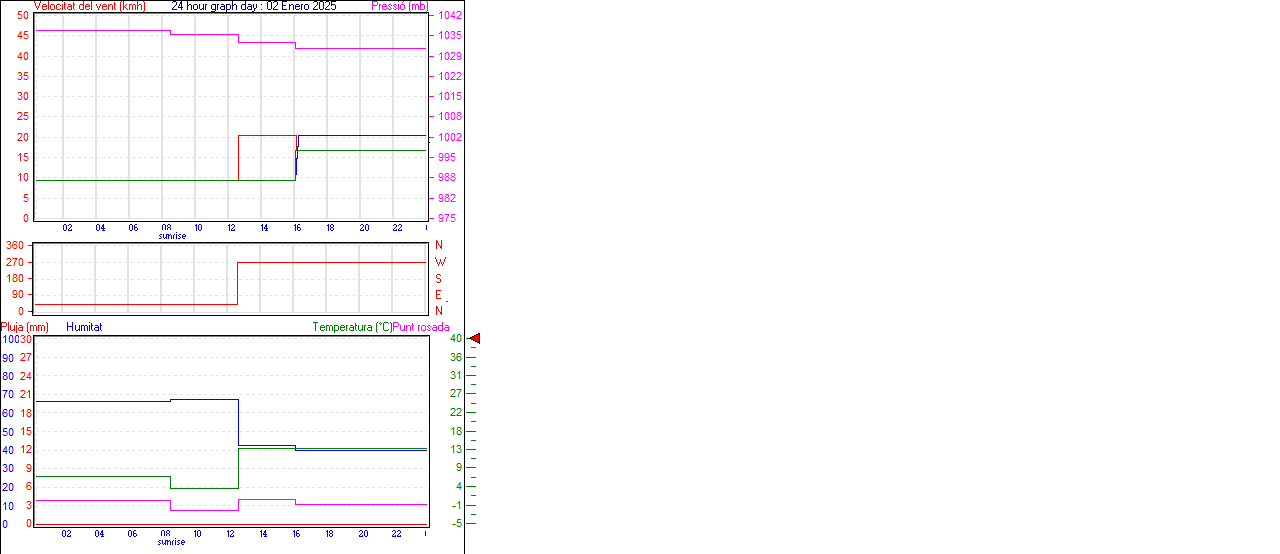1280x554 pixels.
Task: Click hour 16 on the bottom graph axis
Action: [297, 534]
